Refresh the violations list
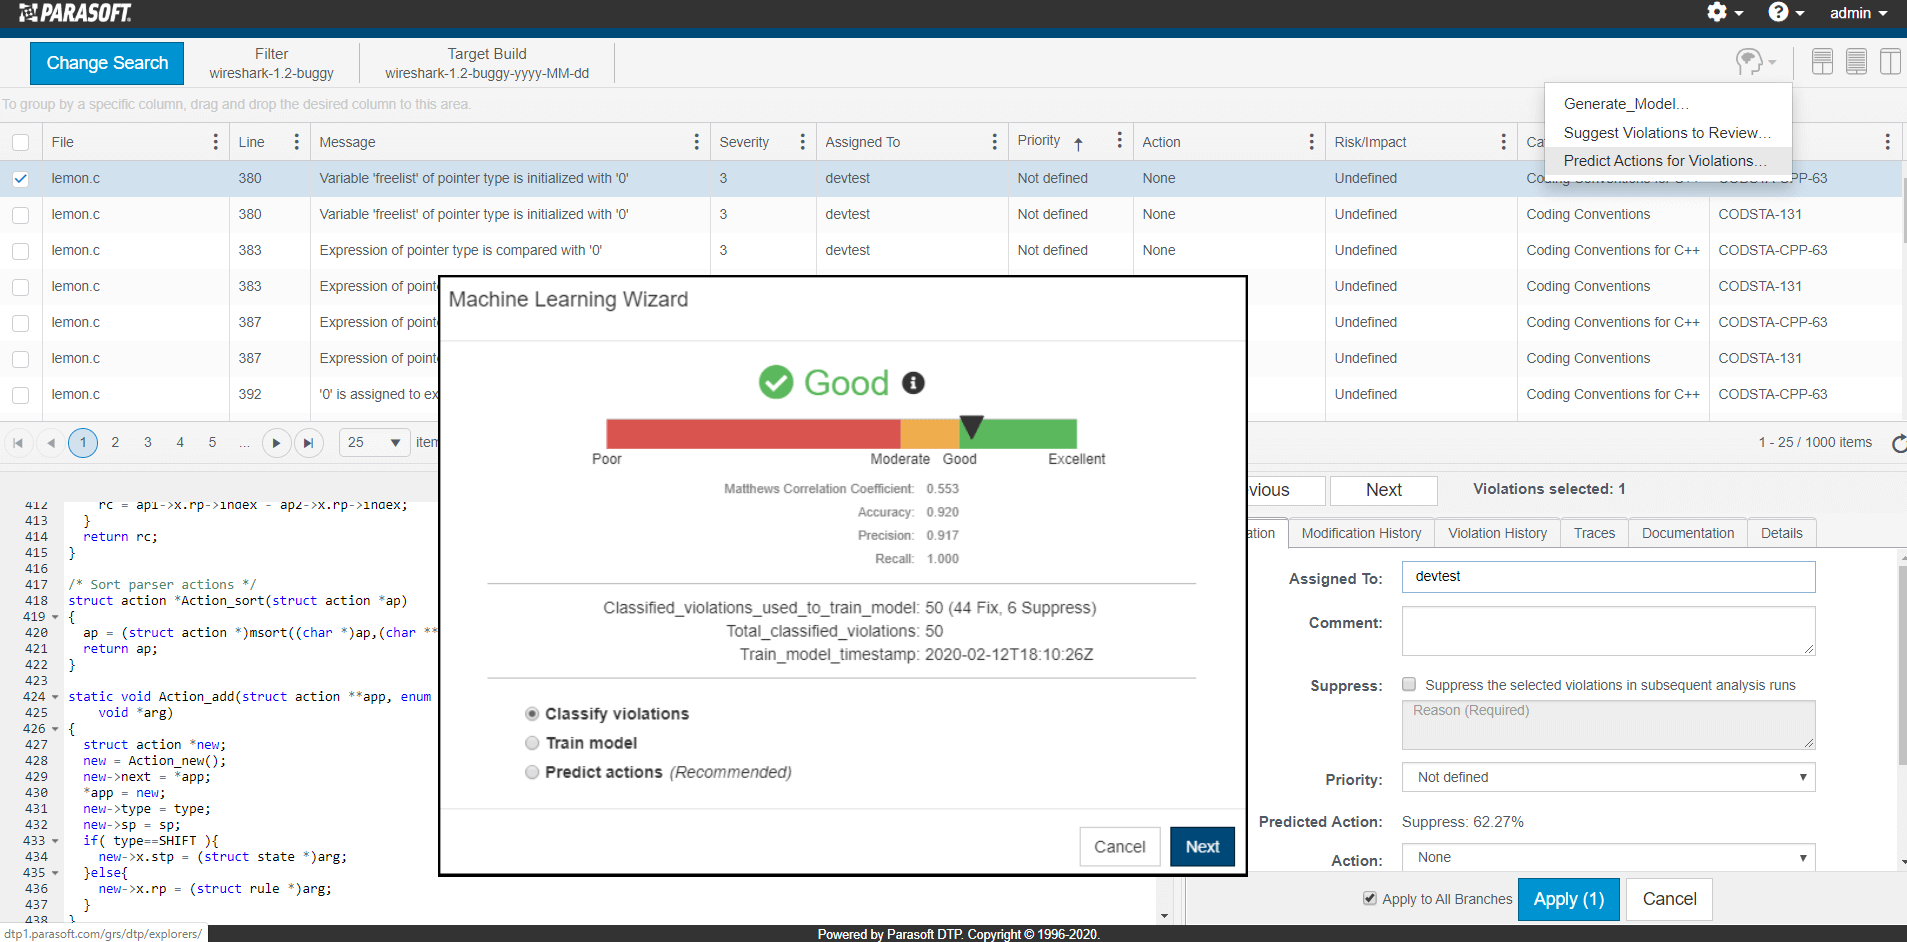This screenshot has height=942, width=1907. [1898, 443]
